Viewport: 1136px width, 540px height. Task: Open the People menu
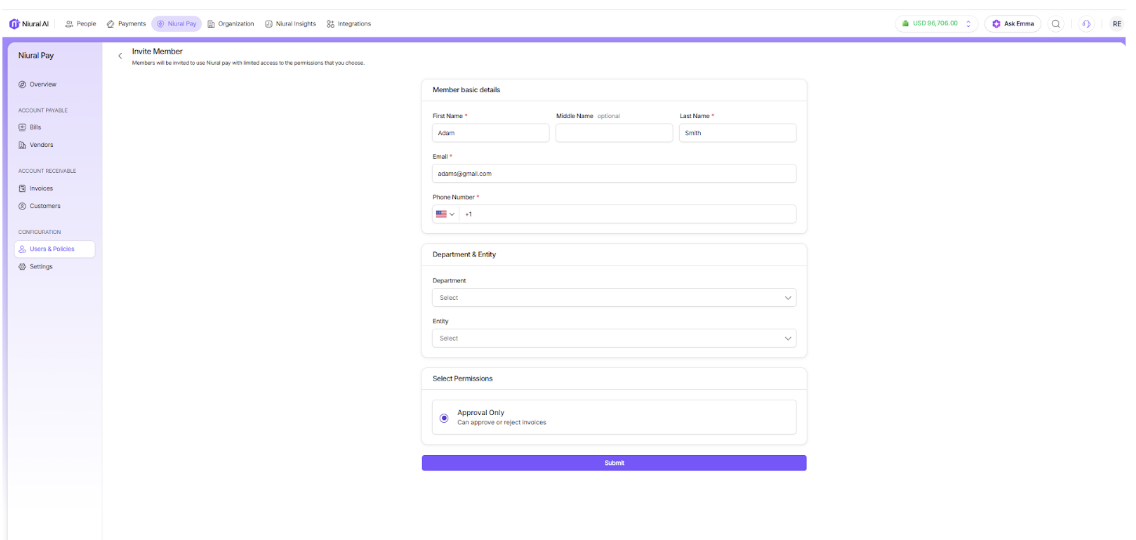tap(80, 24)
